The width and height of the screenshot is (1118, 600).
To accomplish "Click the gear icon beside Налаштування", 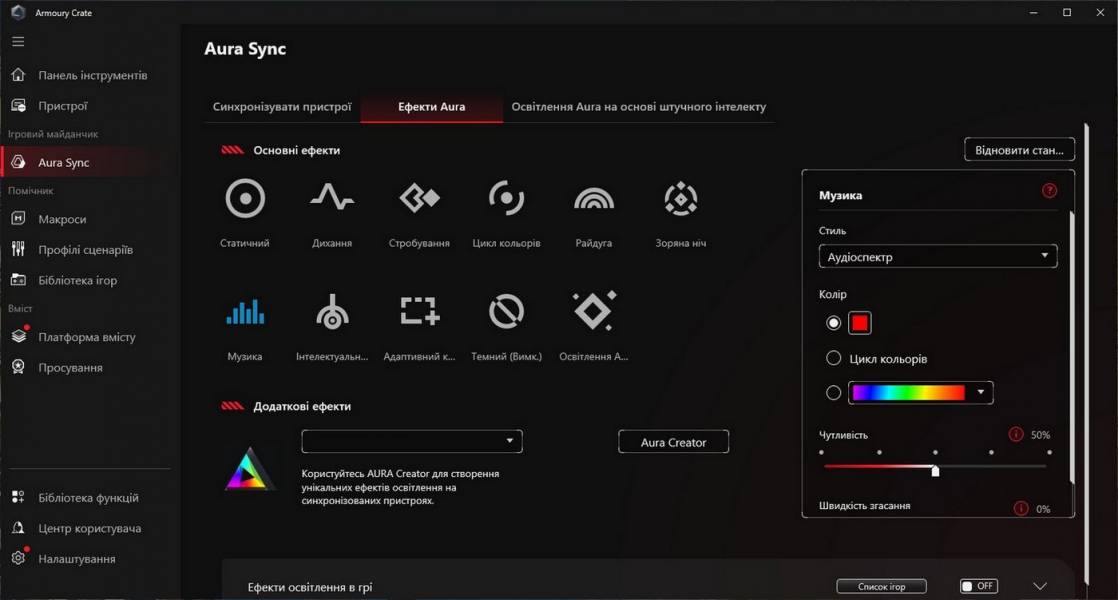I will coord(19,558).
